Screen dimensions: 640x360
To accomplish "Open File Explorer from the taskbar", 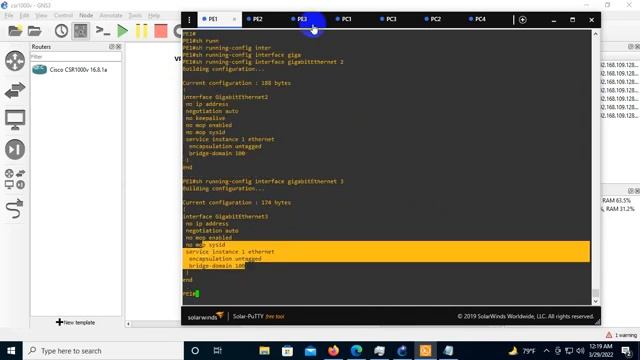I will 264,351.
